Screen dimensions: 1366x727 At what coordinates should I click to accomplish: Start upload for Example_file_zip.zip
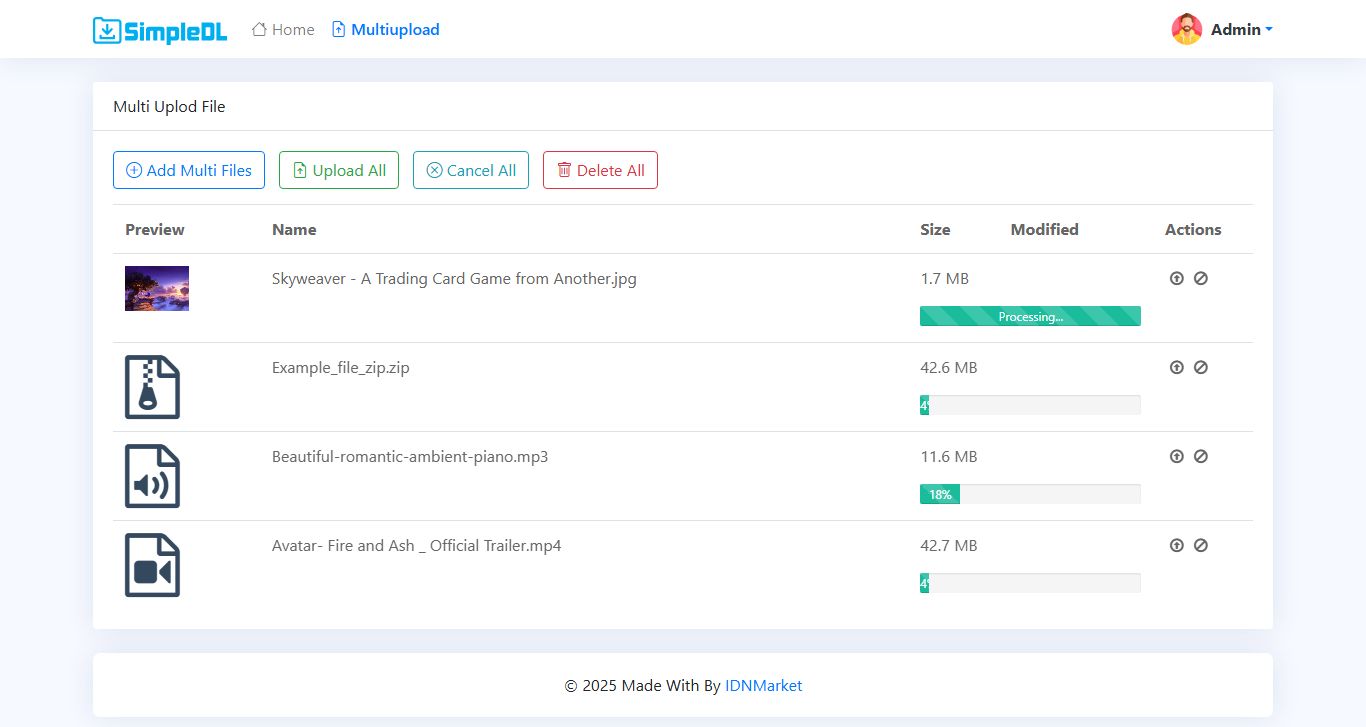1176,368
